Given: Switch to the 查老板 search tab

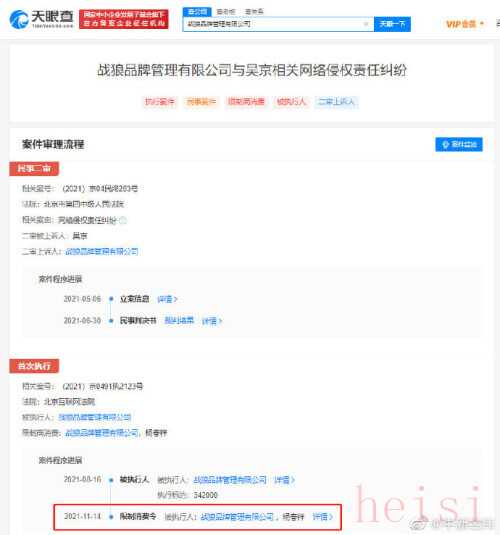Looking at the screenshot, I should [x=226, y=12].
